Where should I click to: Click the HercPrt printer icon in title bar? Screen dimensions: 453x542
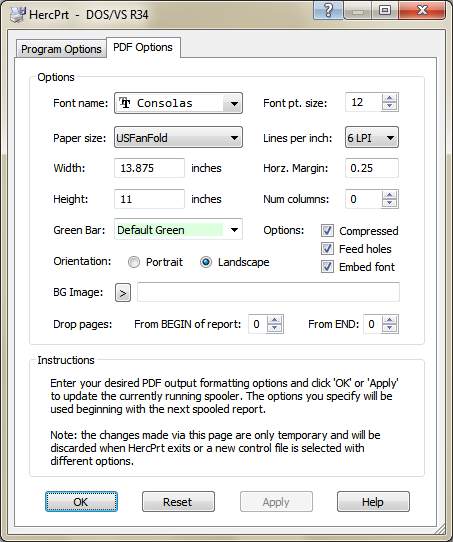17,15
